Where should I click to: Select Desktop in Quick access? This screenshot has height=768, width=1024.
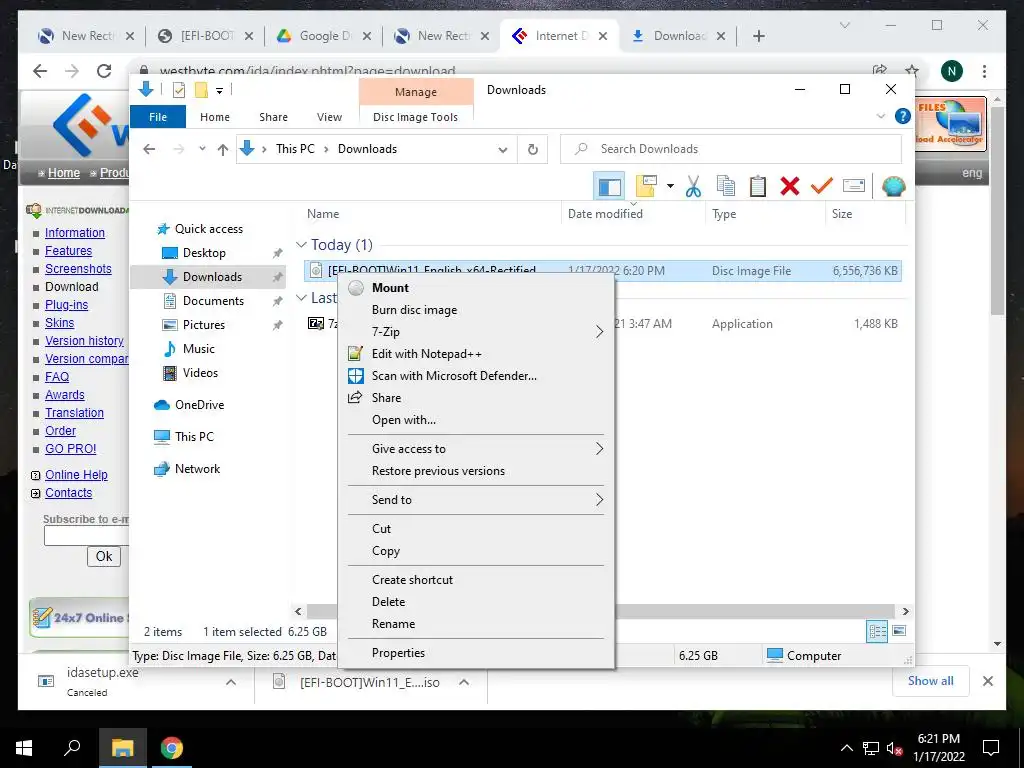coord(204,253)
